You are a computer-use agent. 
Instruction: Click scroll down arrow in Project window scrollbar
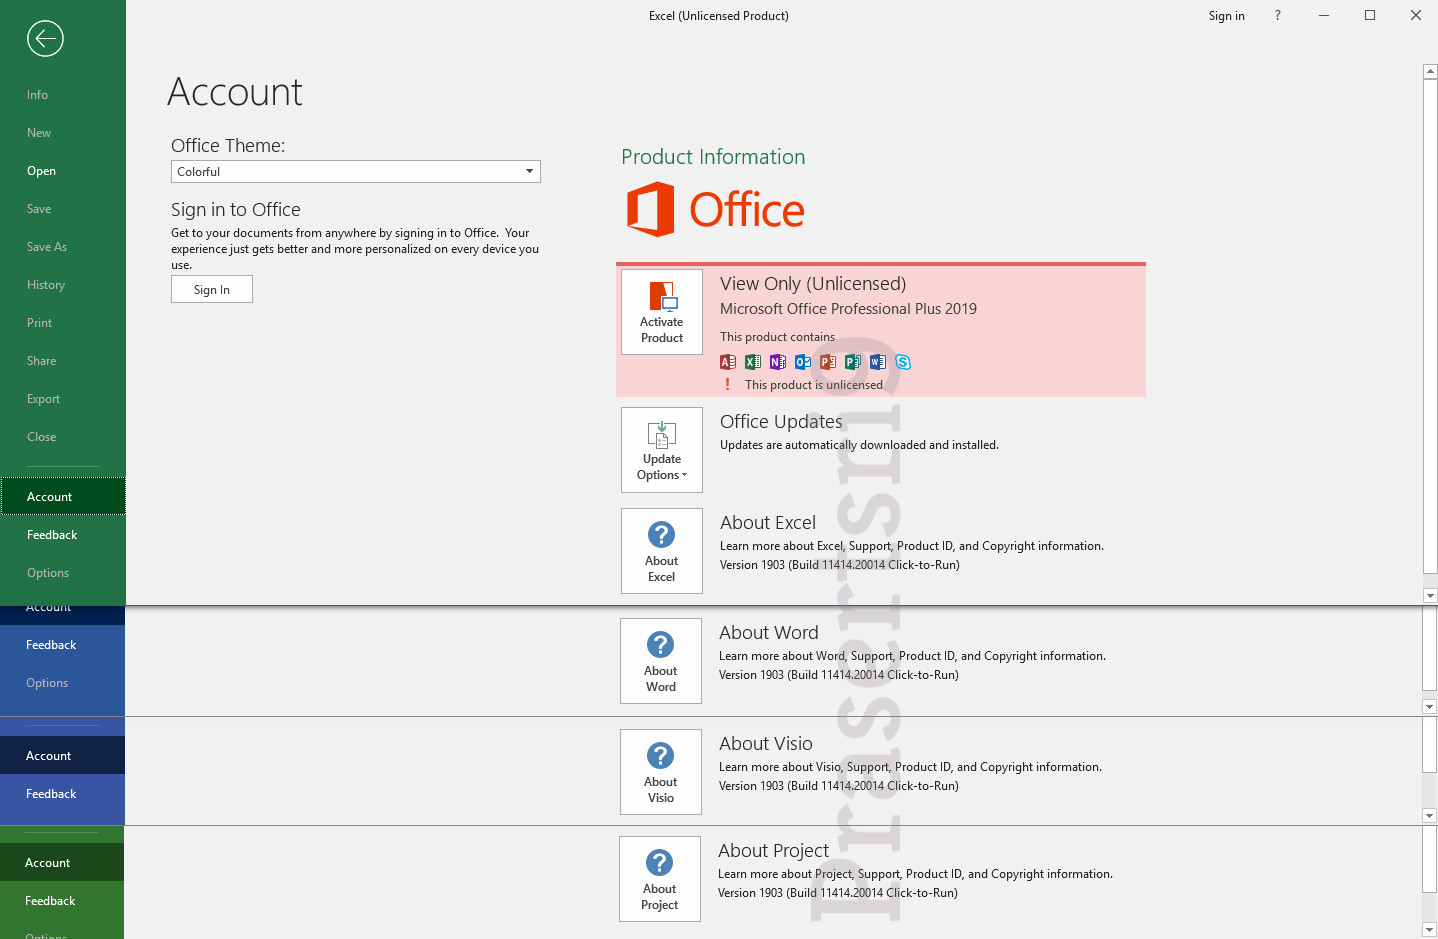tap(1430, 929)
